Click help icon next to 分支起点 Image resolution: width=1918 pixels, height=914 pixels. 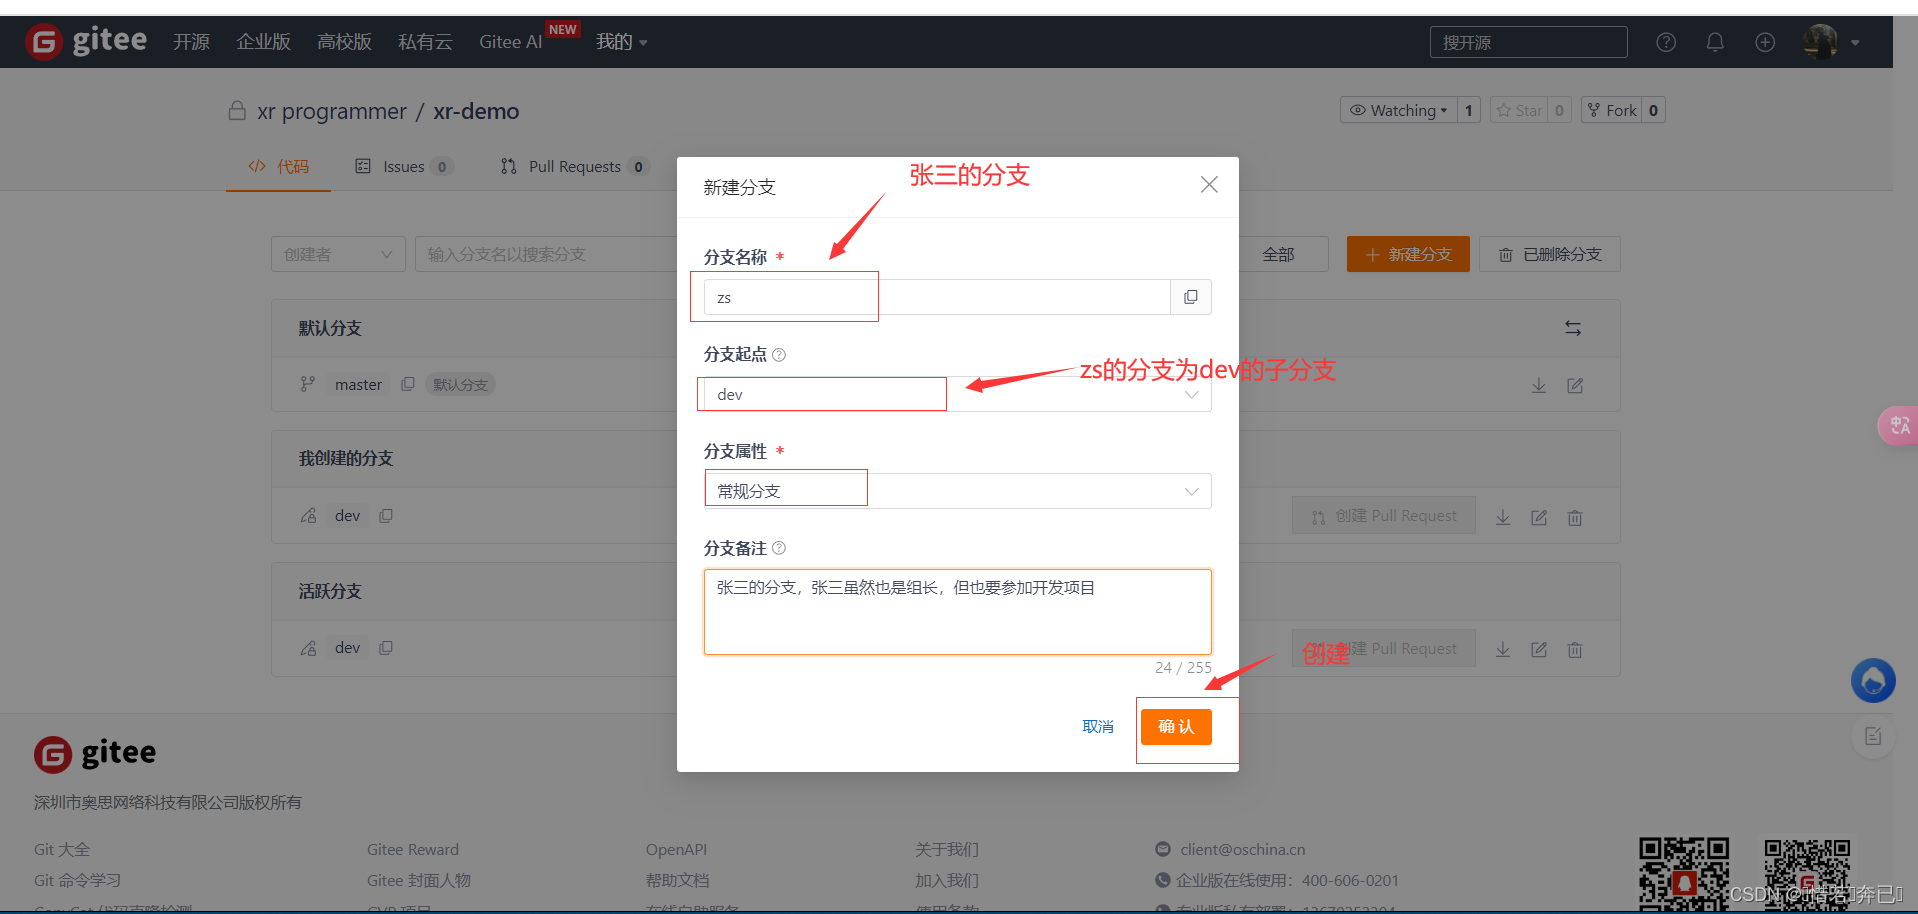(779, 354)
